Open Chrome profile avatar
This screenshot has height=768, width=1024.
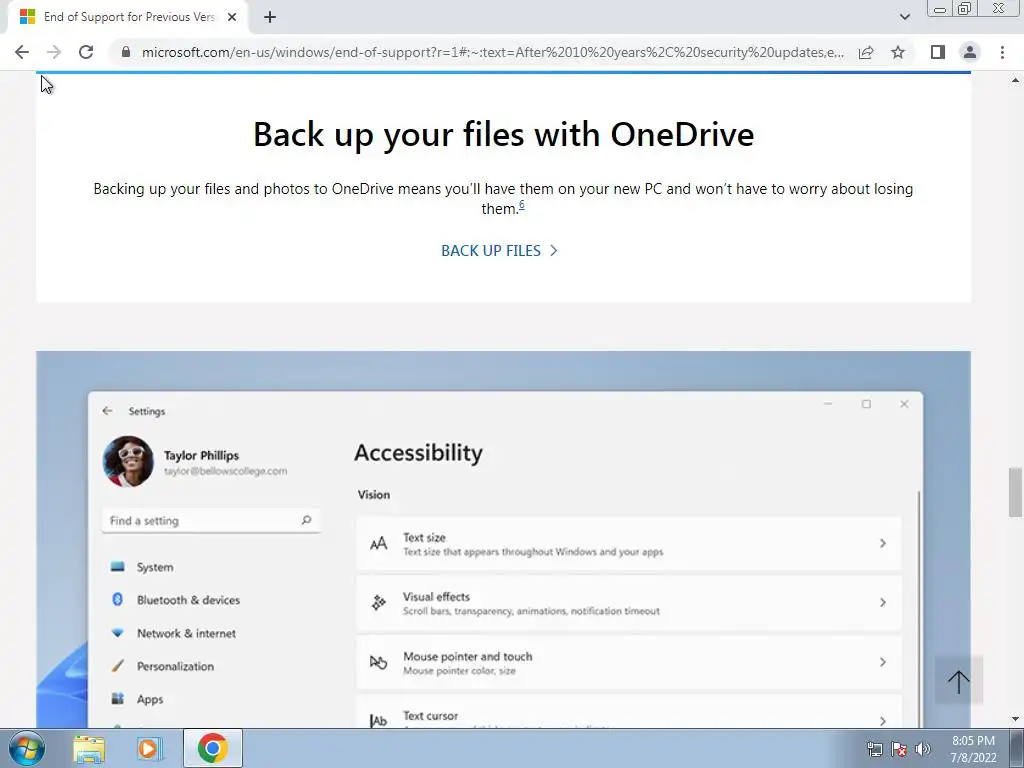point(970,52)
